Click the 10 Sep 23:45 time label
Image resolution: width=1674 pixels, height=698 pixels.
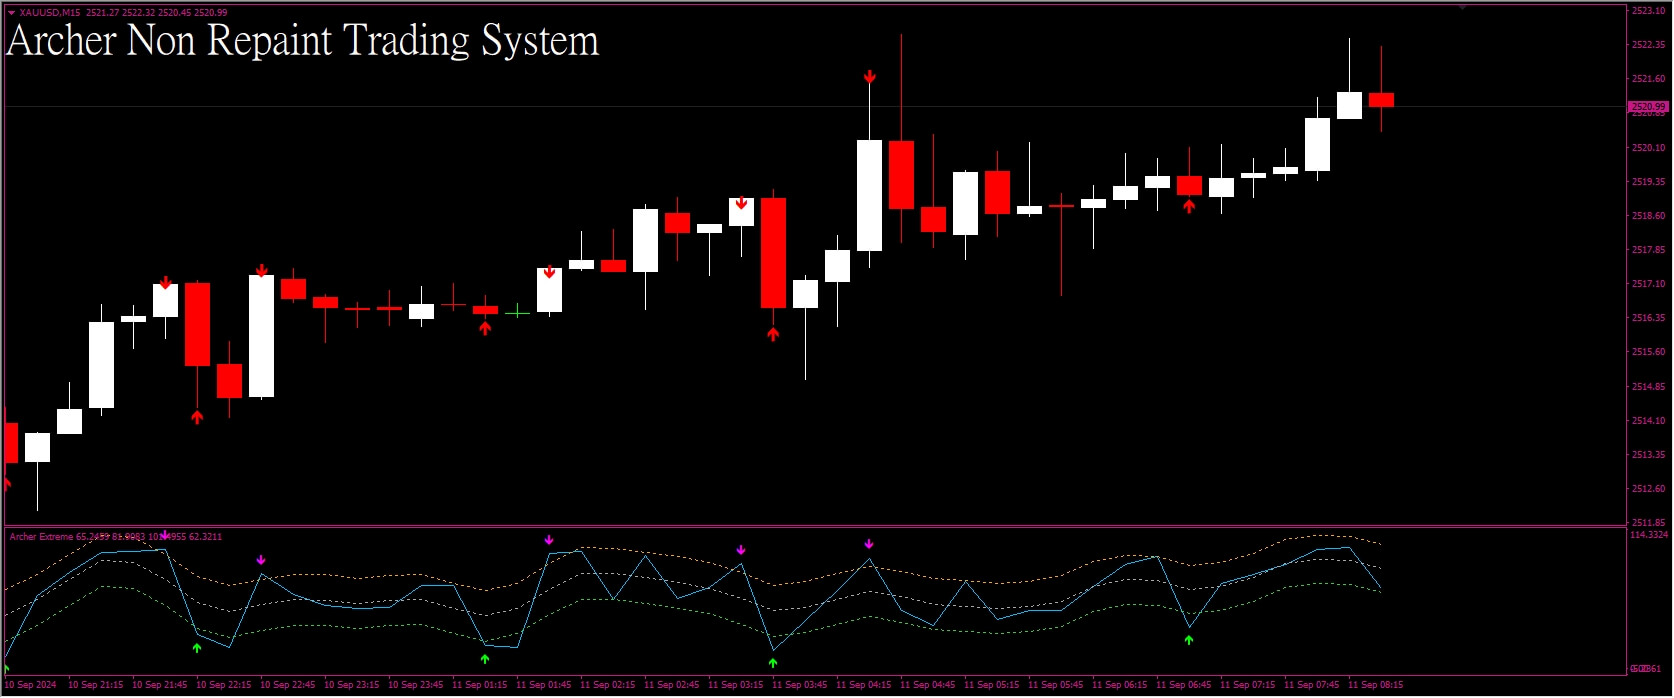coord(415,685)
